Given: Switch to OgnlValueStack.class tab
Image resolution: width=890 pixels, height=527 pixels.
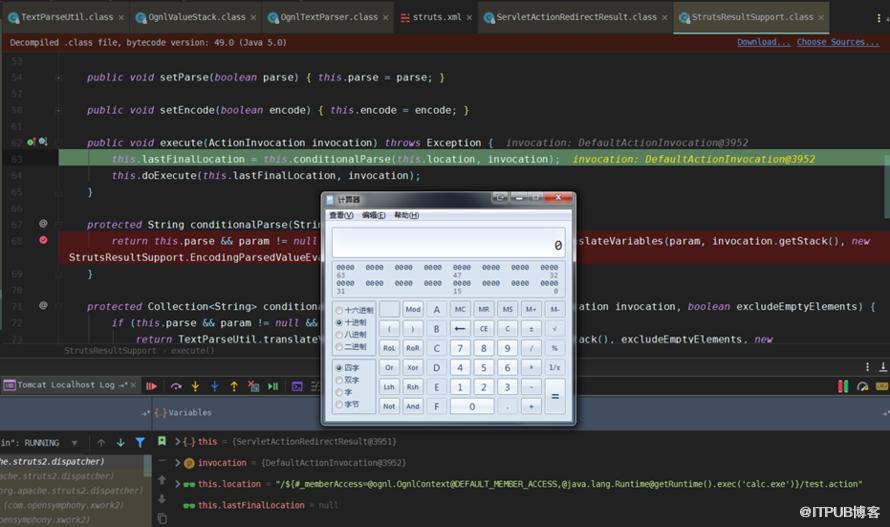Looking at the screenshot, I should 195,17.
